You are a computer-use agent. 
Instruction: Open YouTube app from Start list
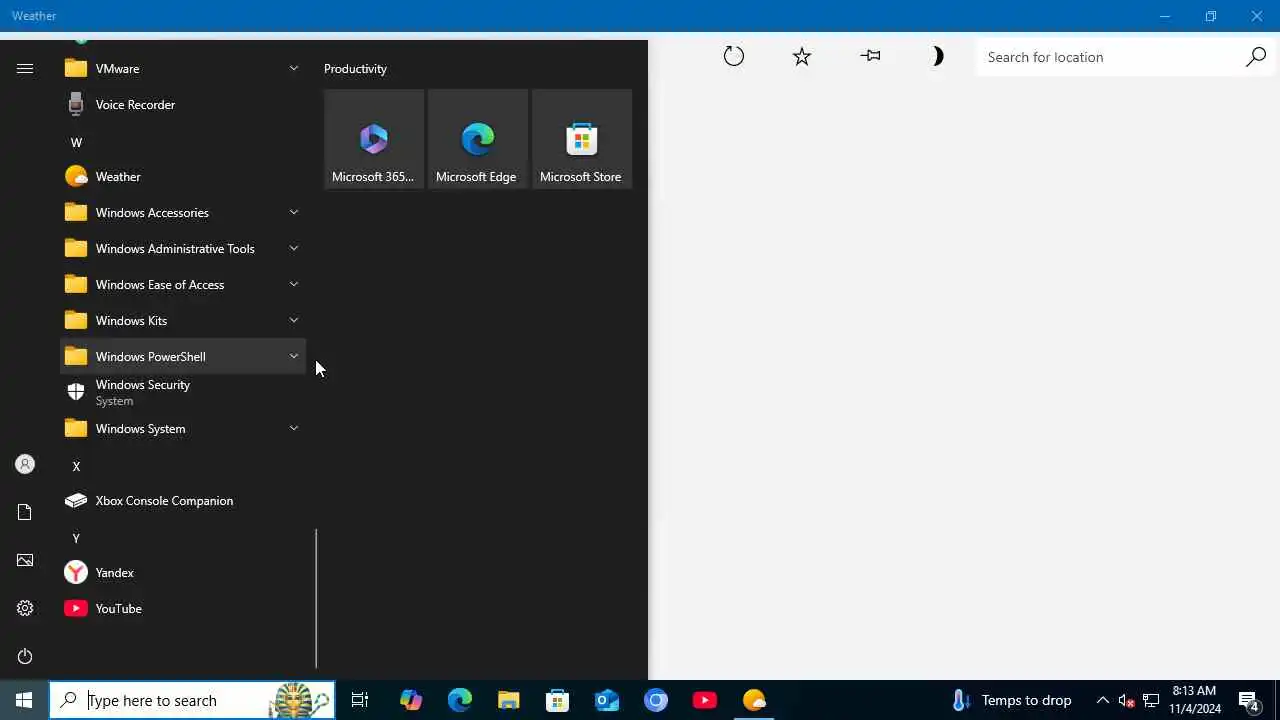[183, 608]
